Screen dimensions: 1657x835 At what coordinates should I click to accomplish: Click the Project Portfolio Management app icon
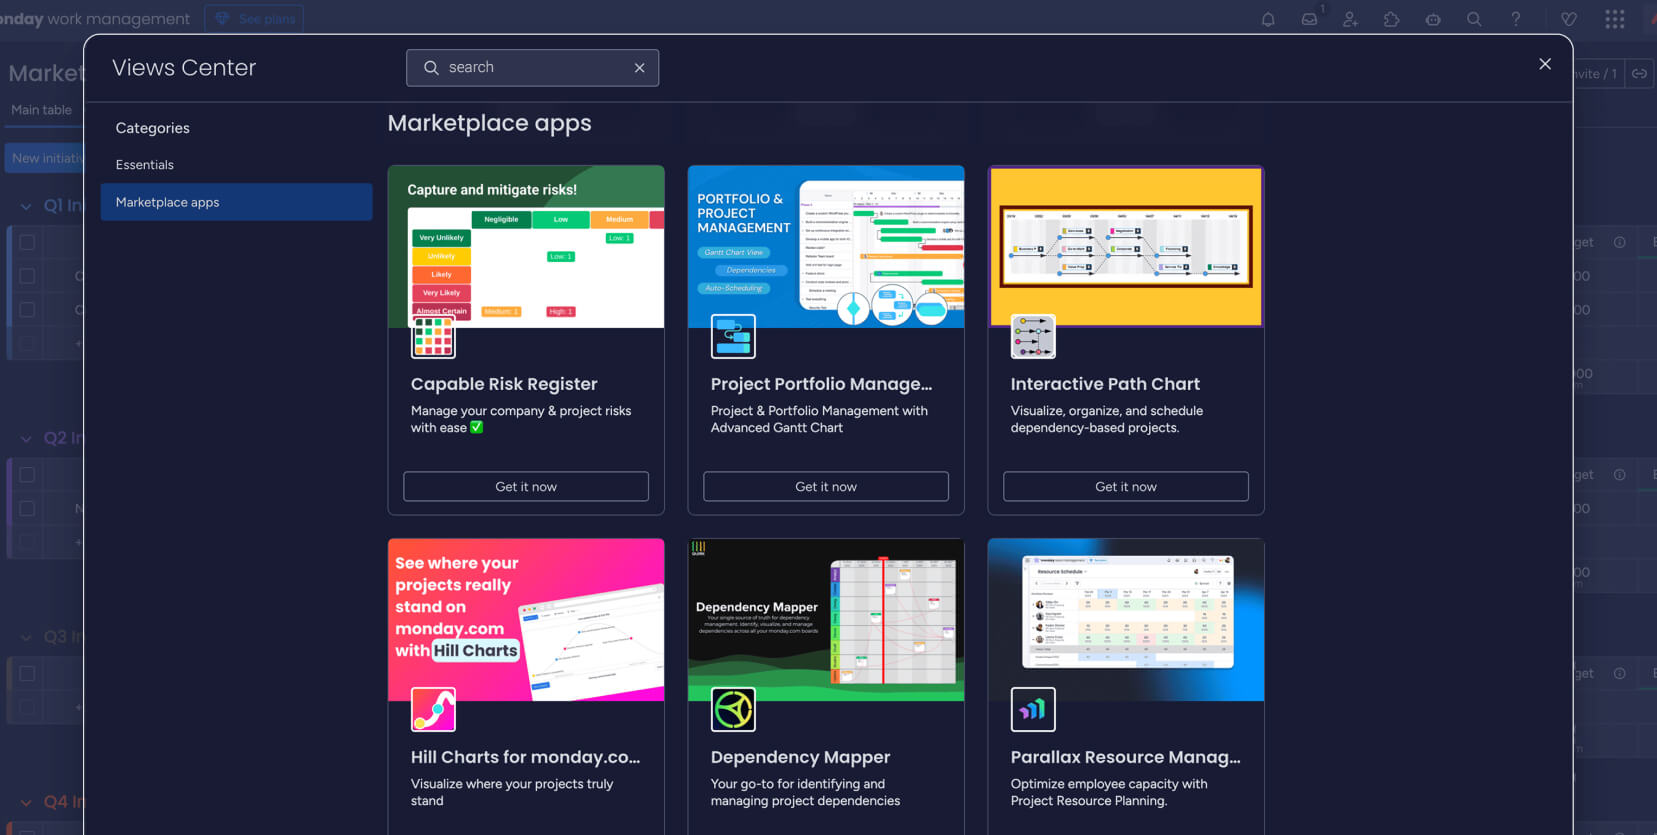733,337
